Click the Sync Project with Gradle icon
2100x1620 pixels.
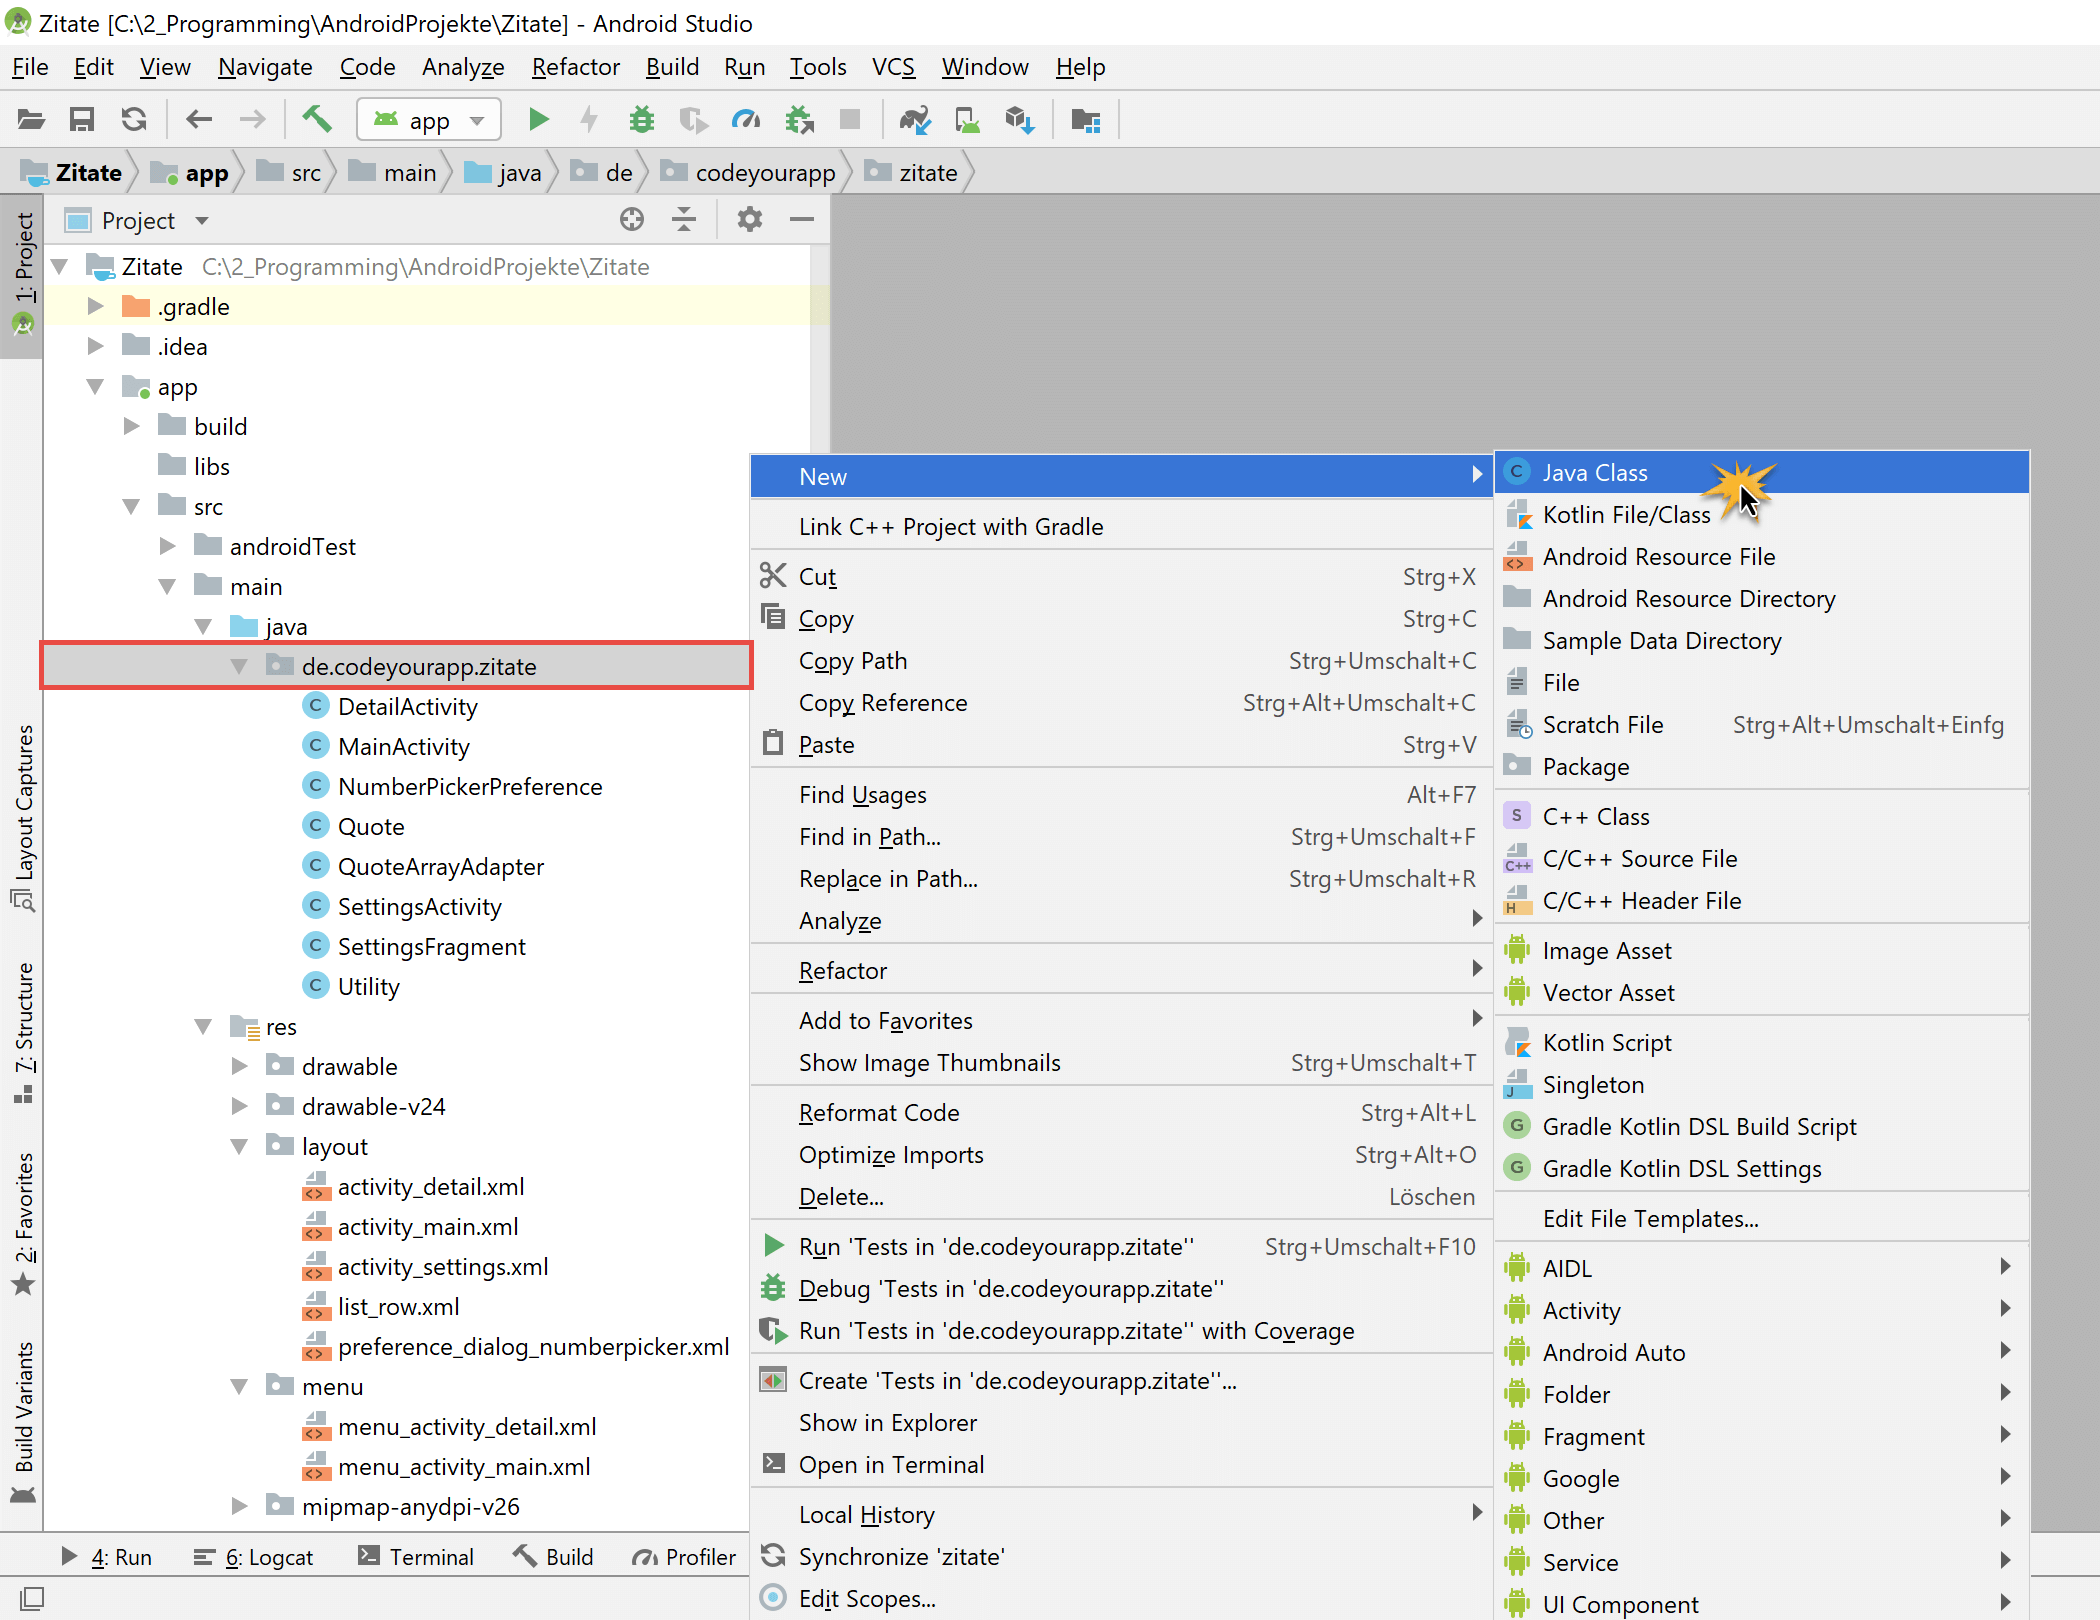[915, 120]
